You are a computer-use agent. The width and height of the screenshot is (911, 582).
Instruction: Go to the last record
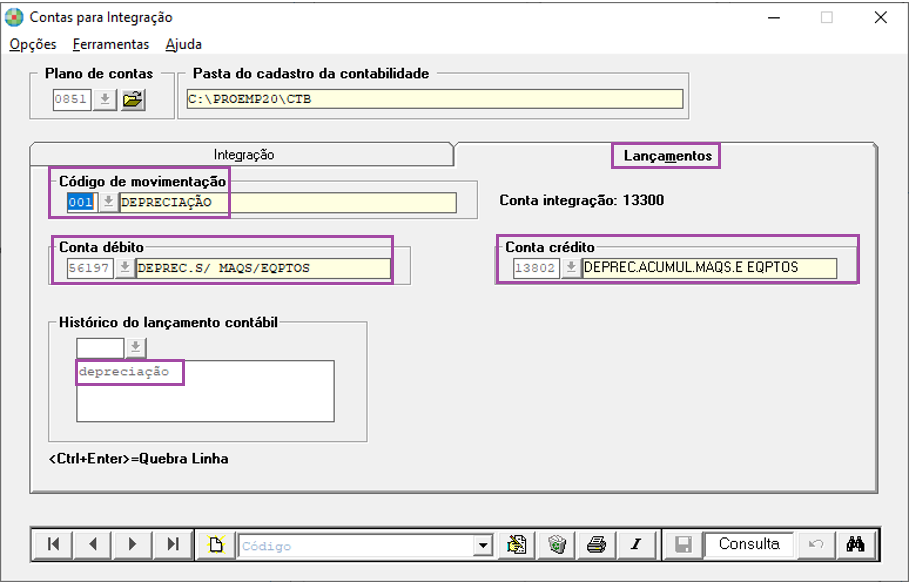point(173,544)
